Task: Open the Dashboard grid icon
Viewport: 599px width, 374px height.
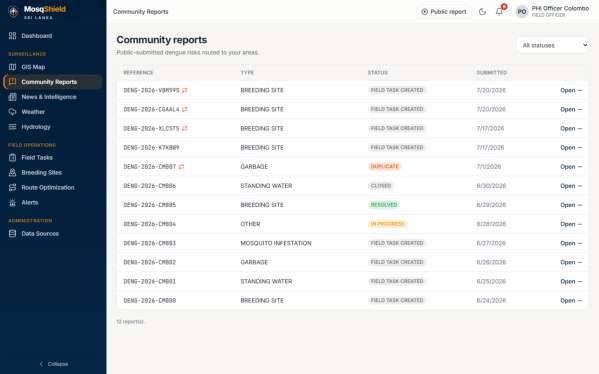Action: (13, 36)
